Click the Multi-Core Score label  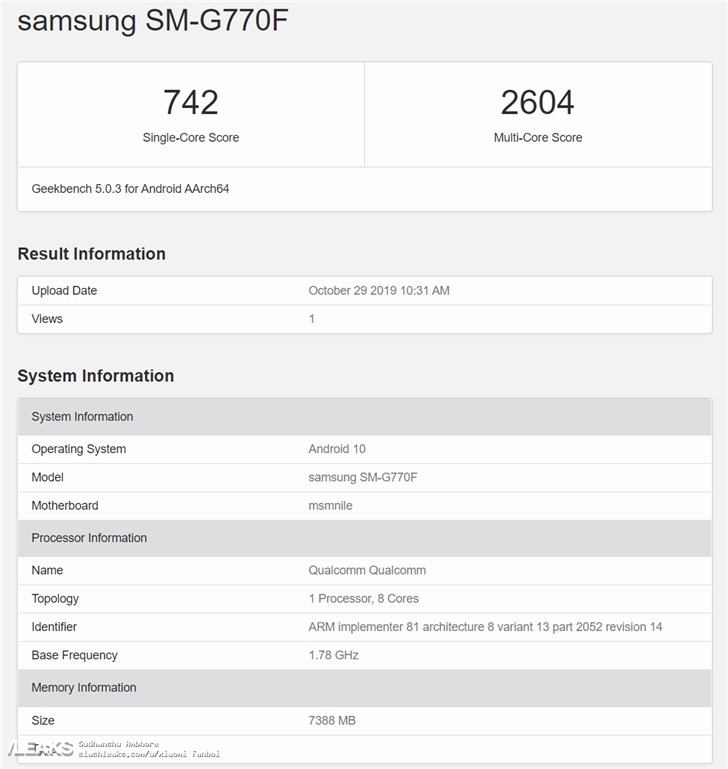click(x=537, y=138)
